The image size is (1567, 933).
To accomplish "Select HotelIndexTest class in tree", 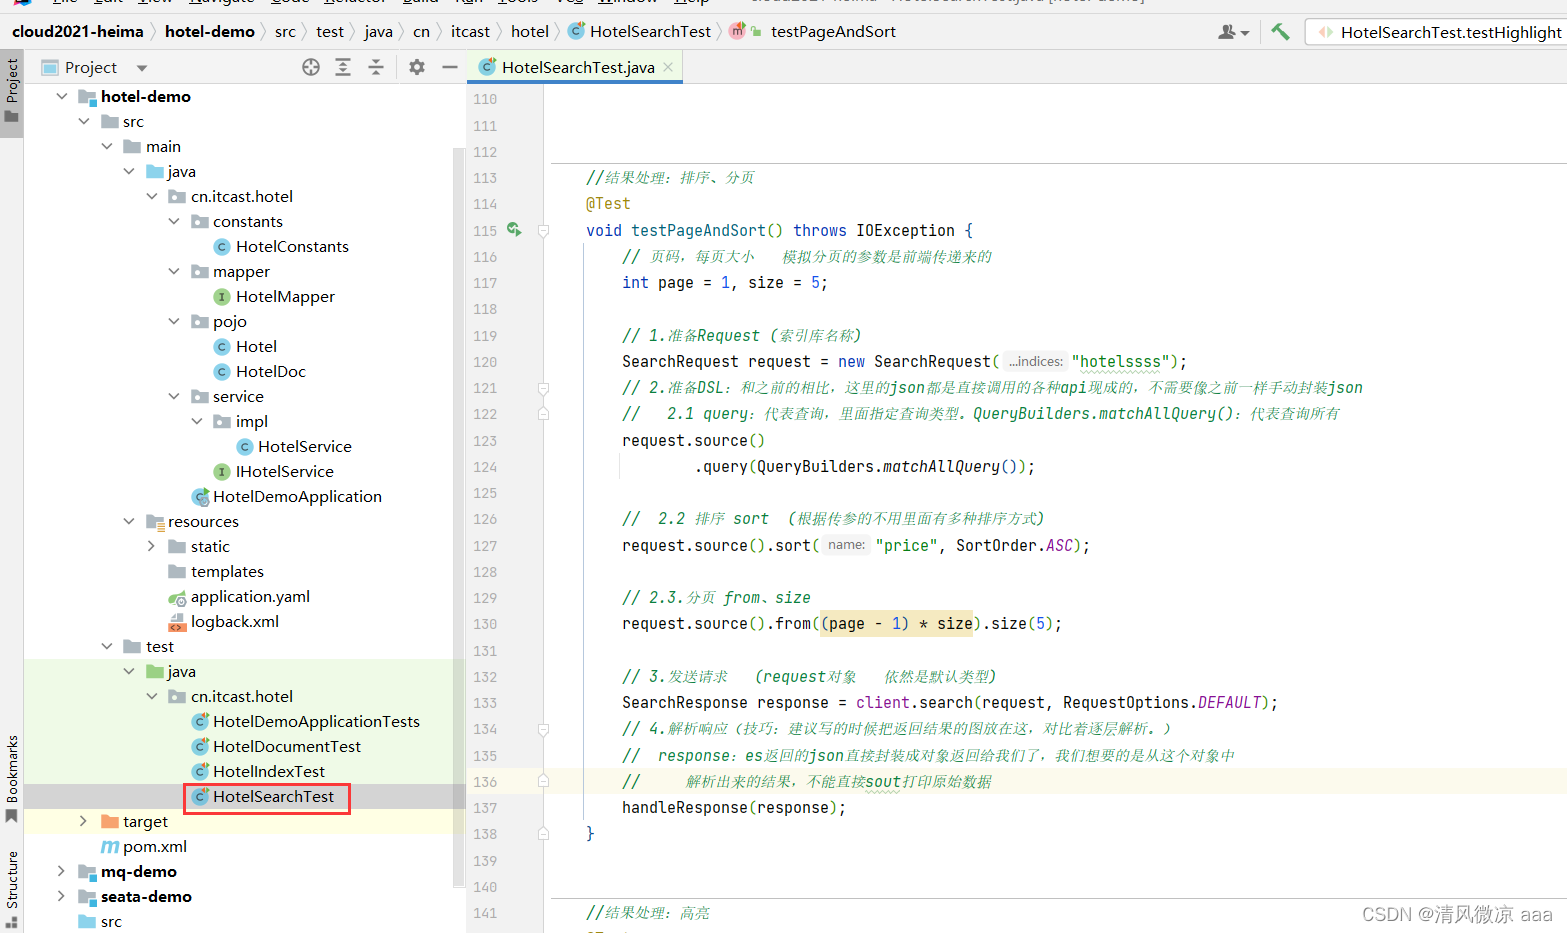I will point(268,771).
